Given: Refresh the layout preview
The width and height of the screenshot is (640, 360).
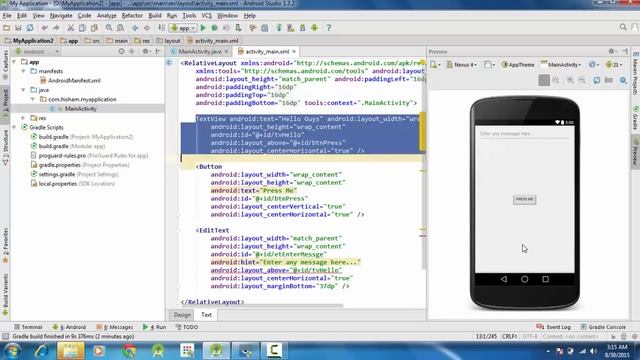Looking at the screenshot, I should point(597,80).
